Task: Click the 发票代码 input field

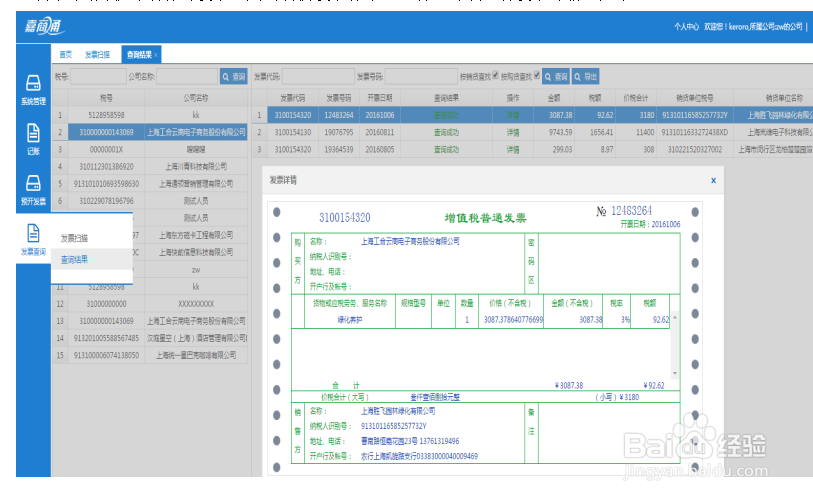Action: (318, 77)
